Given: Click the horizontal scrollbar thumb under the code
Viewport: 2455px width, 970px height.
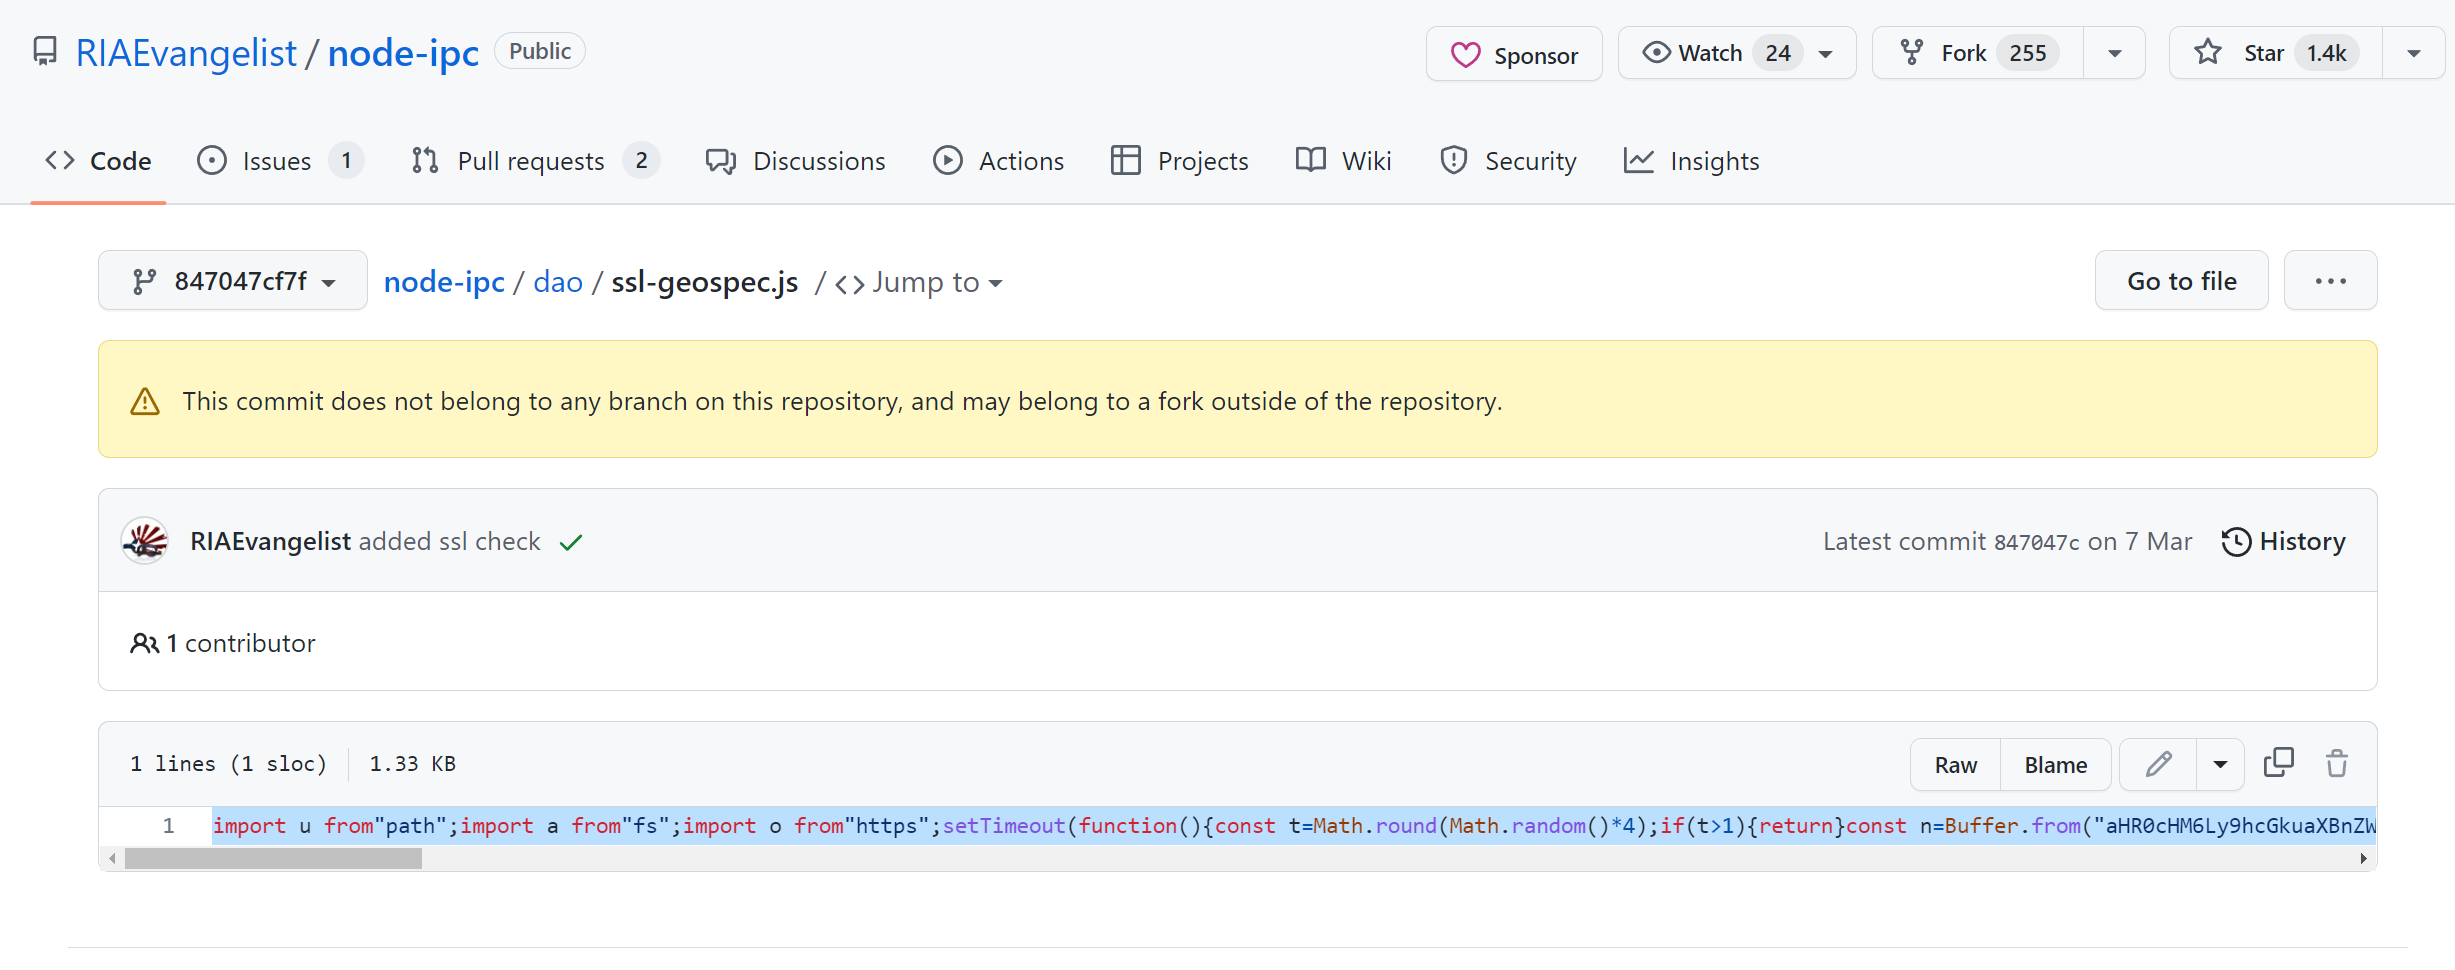Looking at the screenshot, I should coord(273,858).
